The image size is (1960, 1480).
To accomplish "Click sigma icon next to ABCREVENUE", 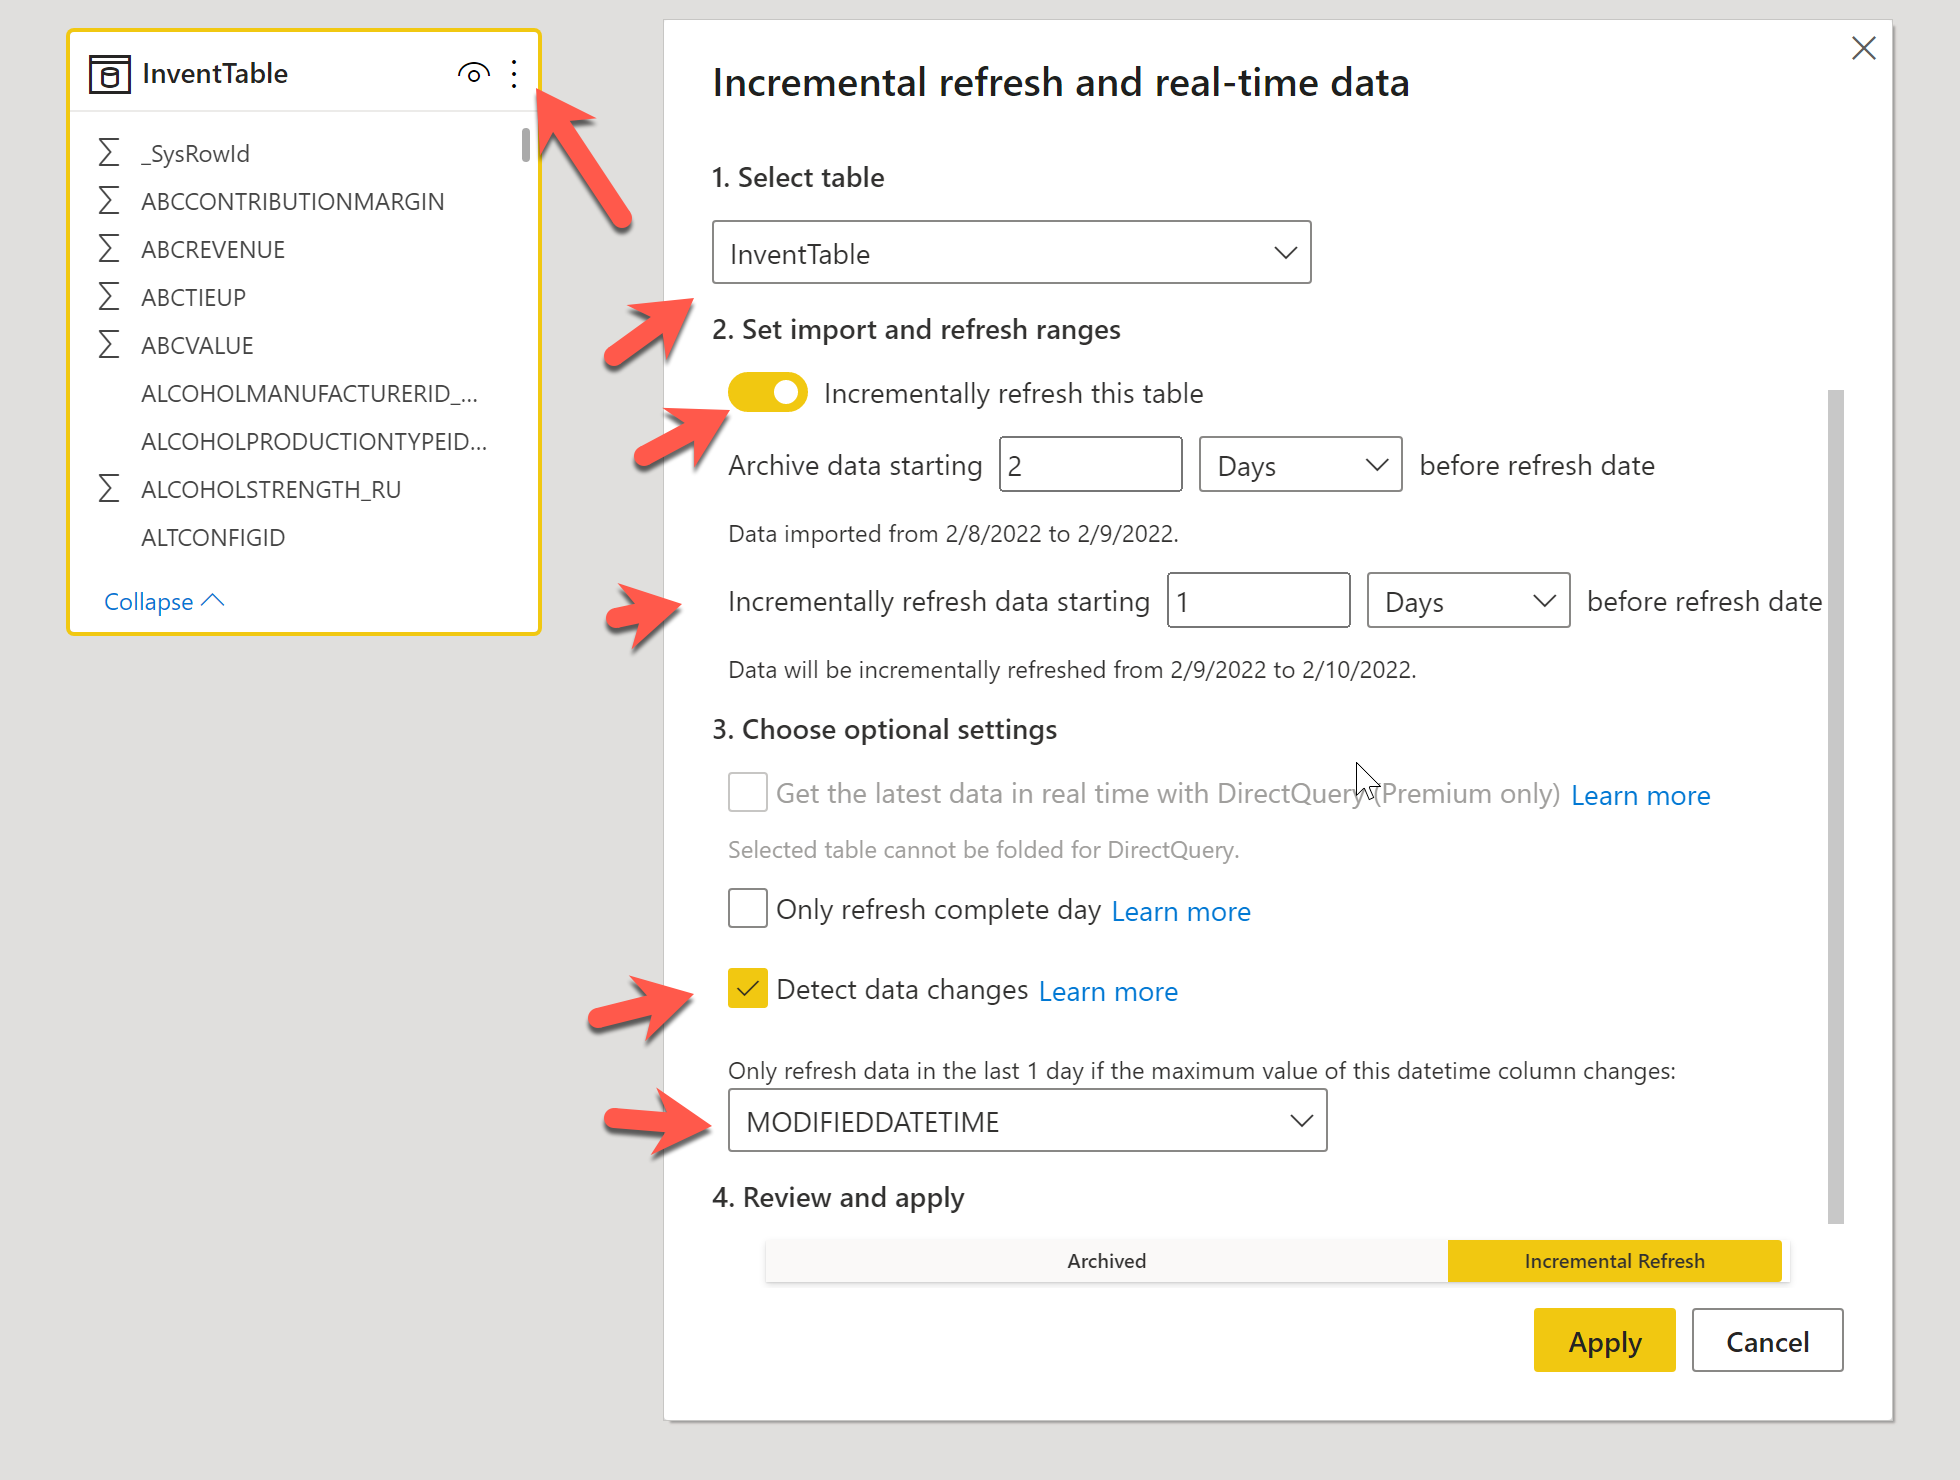I will 109,249.
